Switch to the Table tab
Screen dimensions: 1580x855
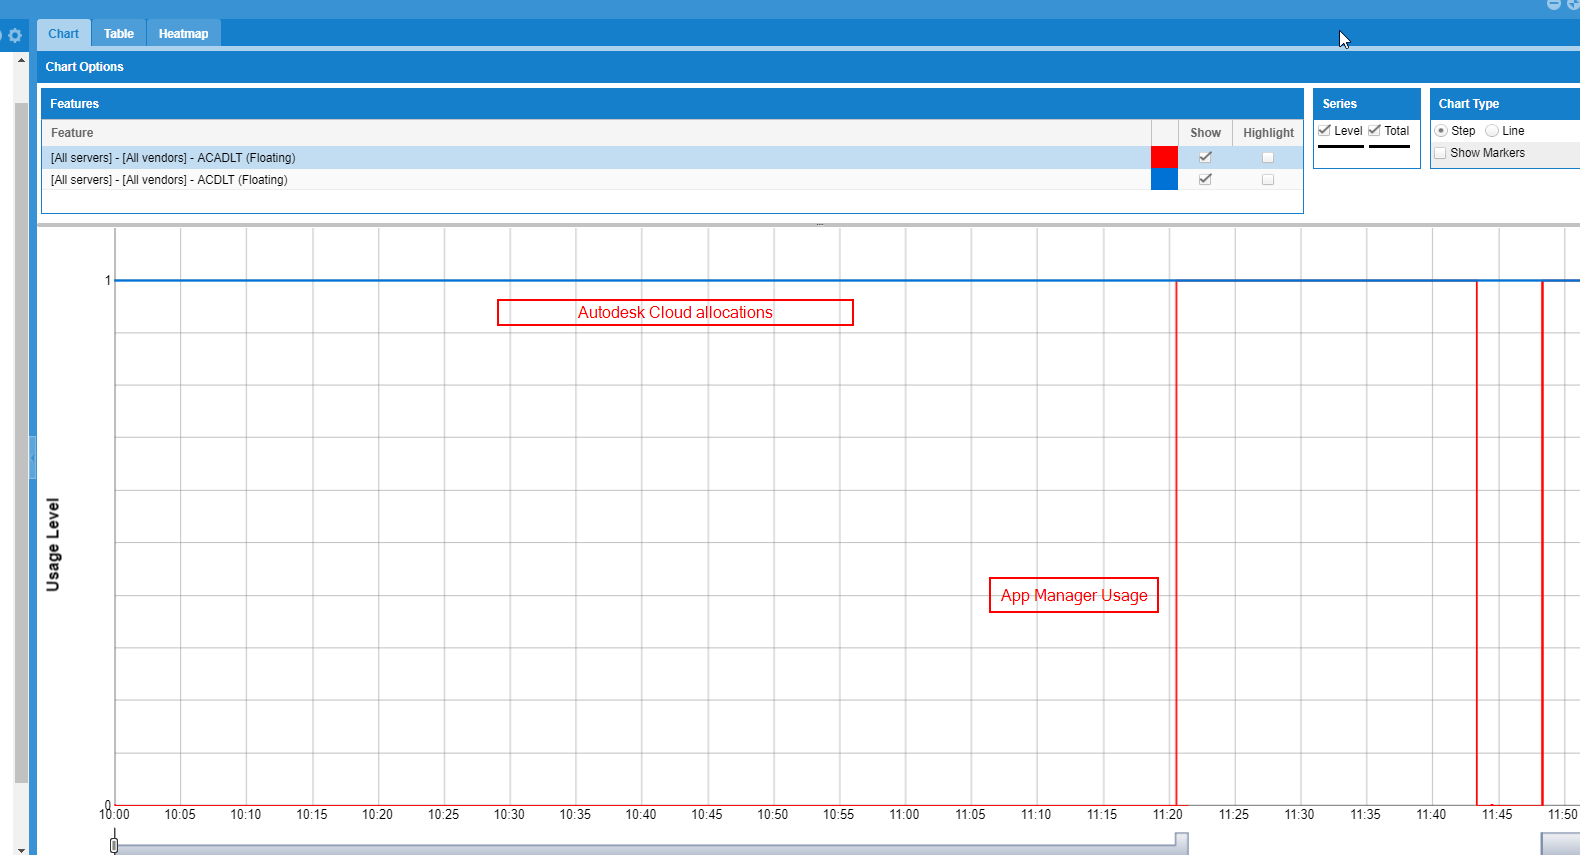tap(118, 34)
